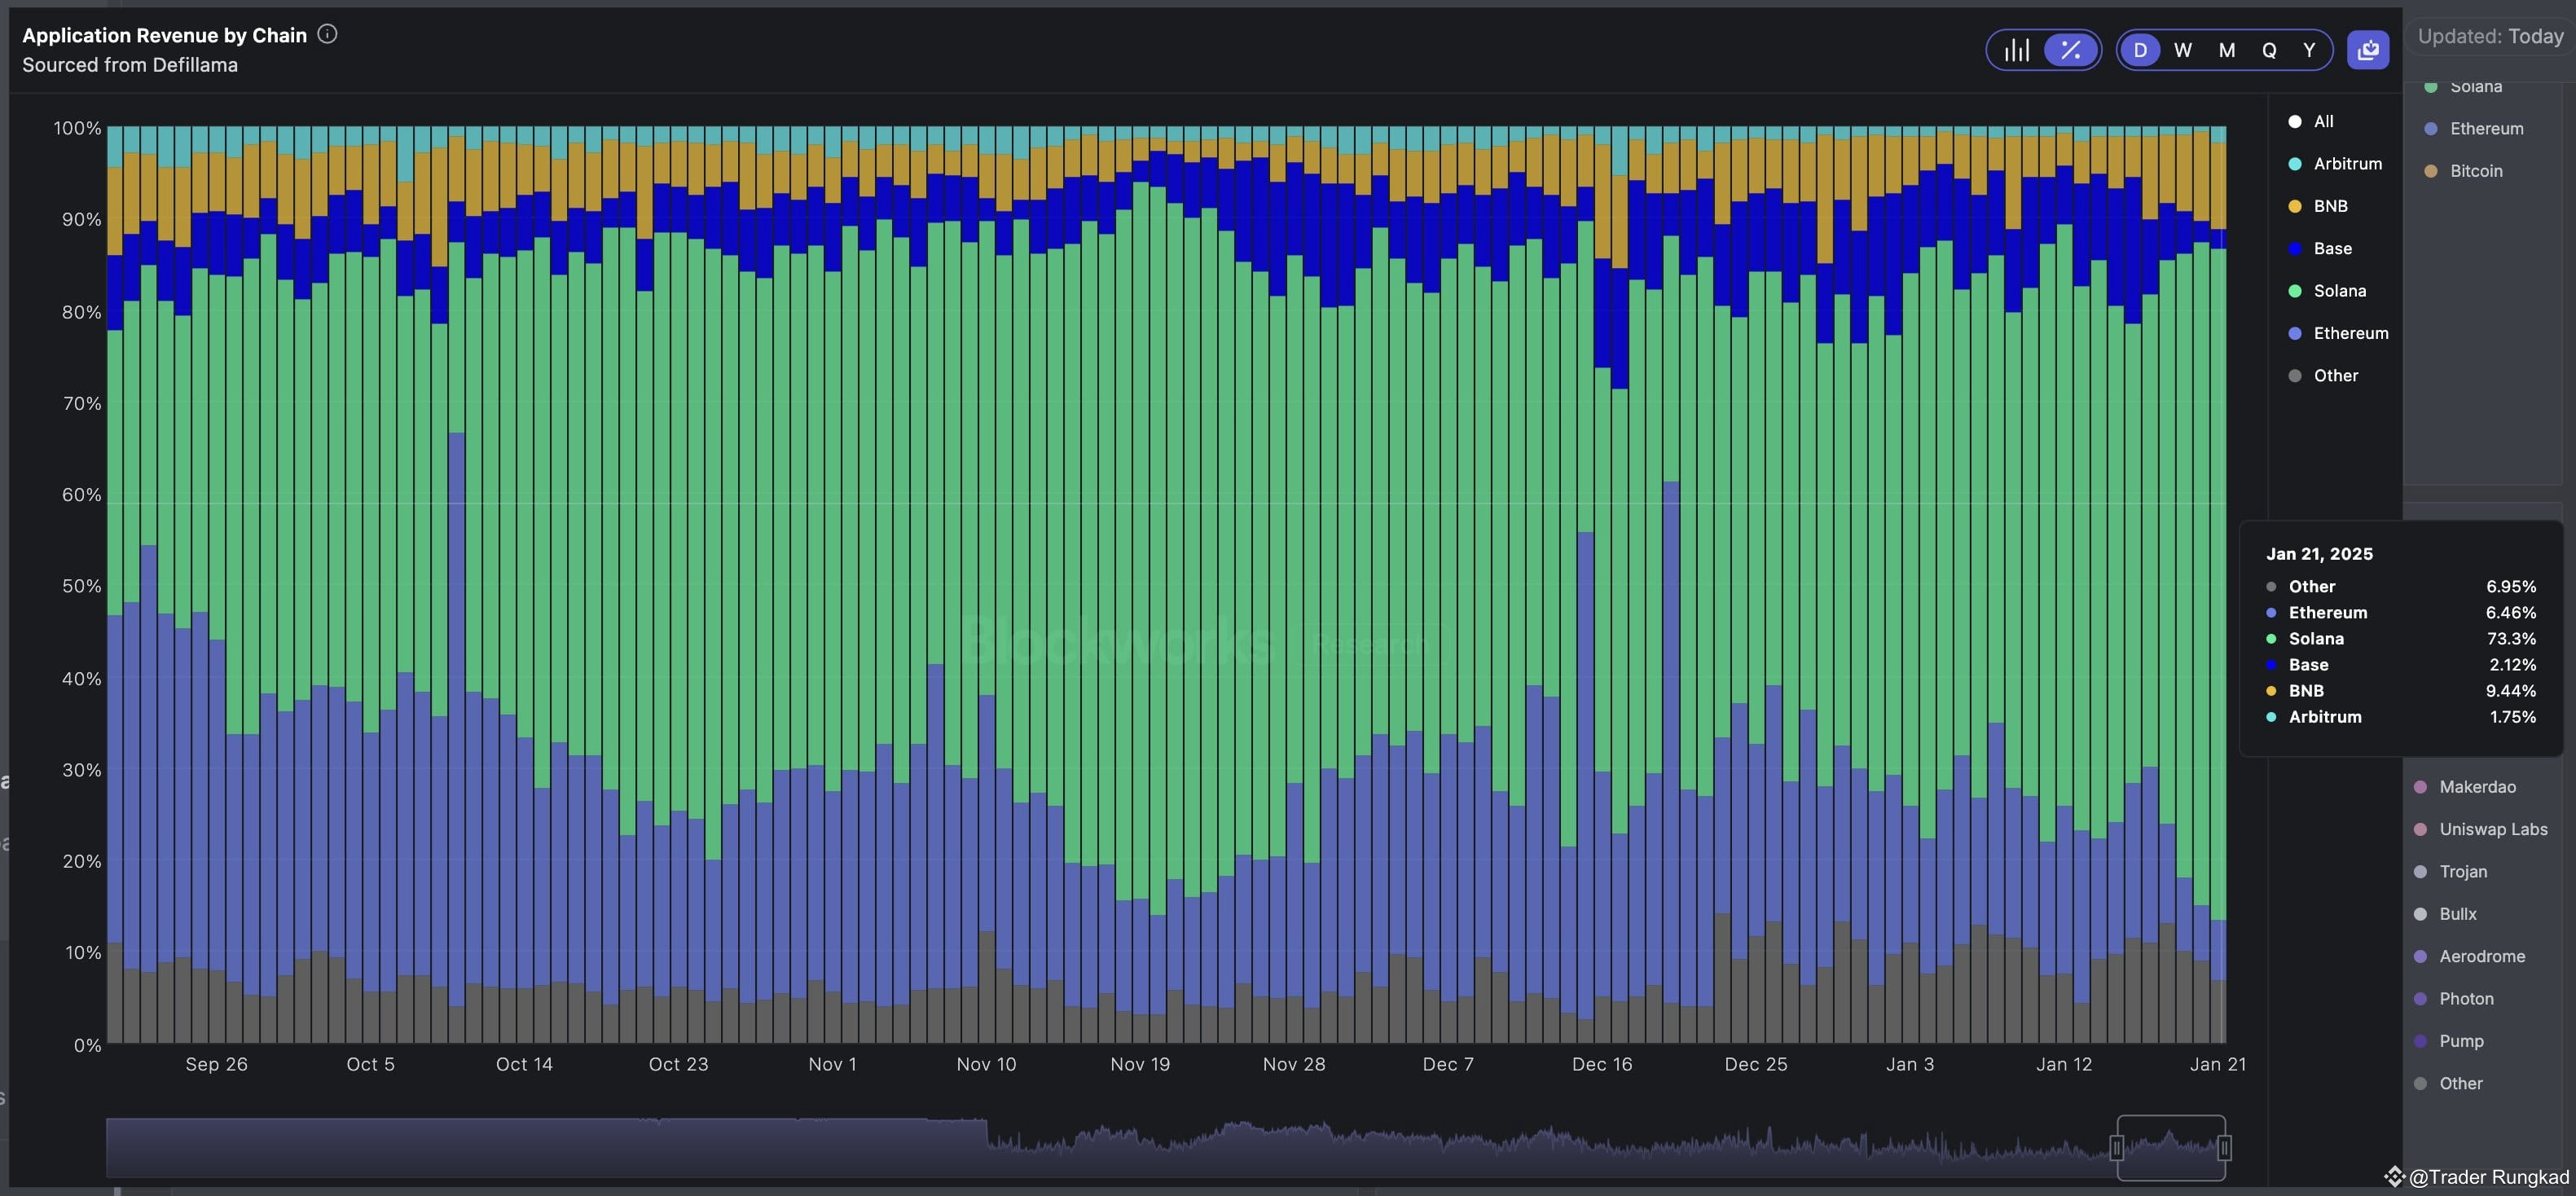
Task: Click the Uniswap Labs entry in side list
Action: [2492, 829]
